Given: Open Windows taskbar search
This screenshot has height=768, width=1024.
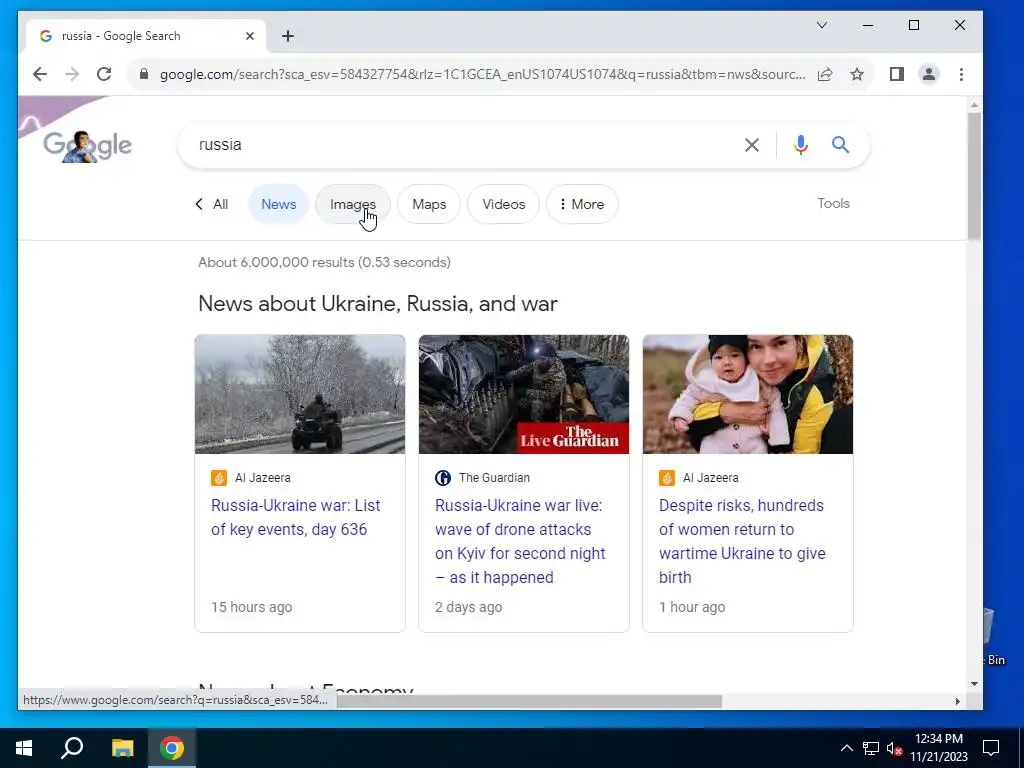Looking at the screenshot, I should [x=72, y=748].
